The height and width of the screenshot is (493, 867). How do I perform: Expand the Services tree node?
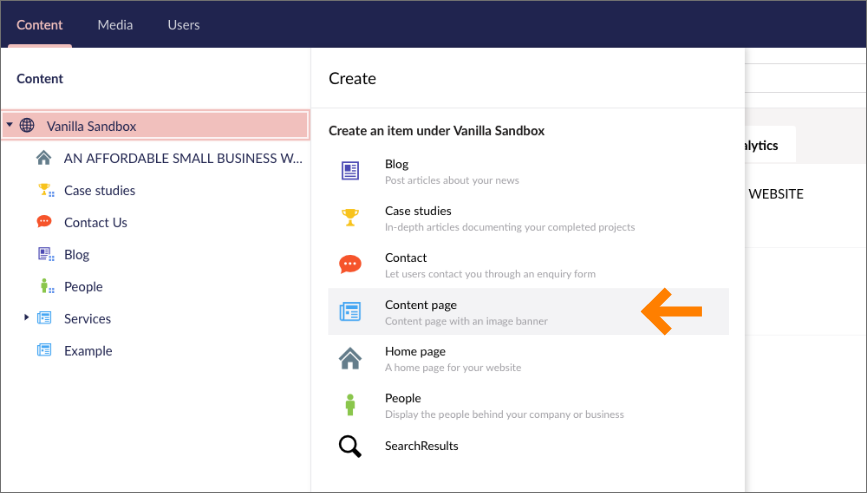(x=27, y=318)
